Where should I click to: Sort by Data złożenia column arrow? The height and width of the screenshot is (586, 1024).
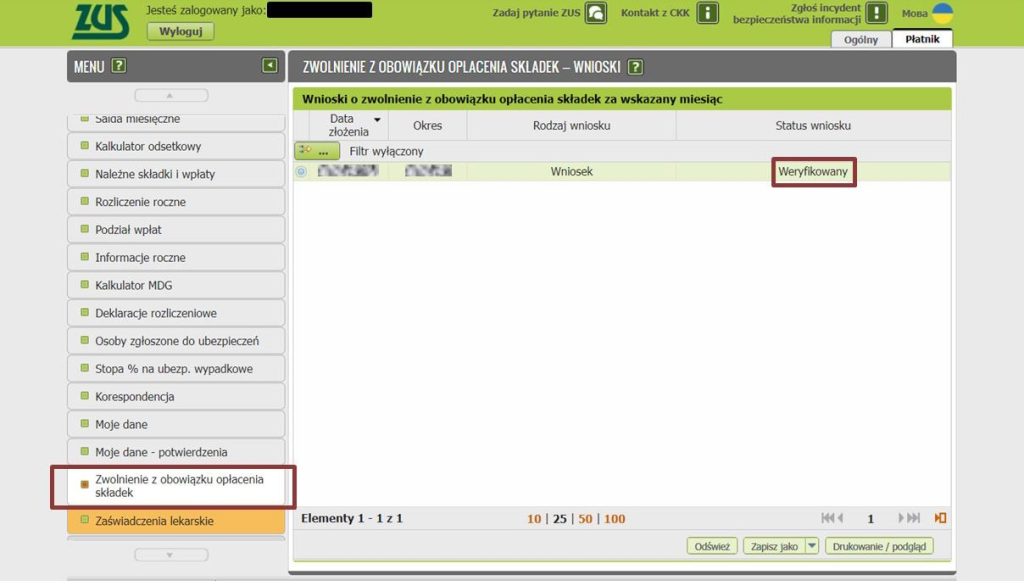[x=377, y=119]
